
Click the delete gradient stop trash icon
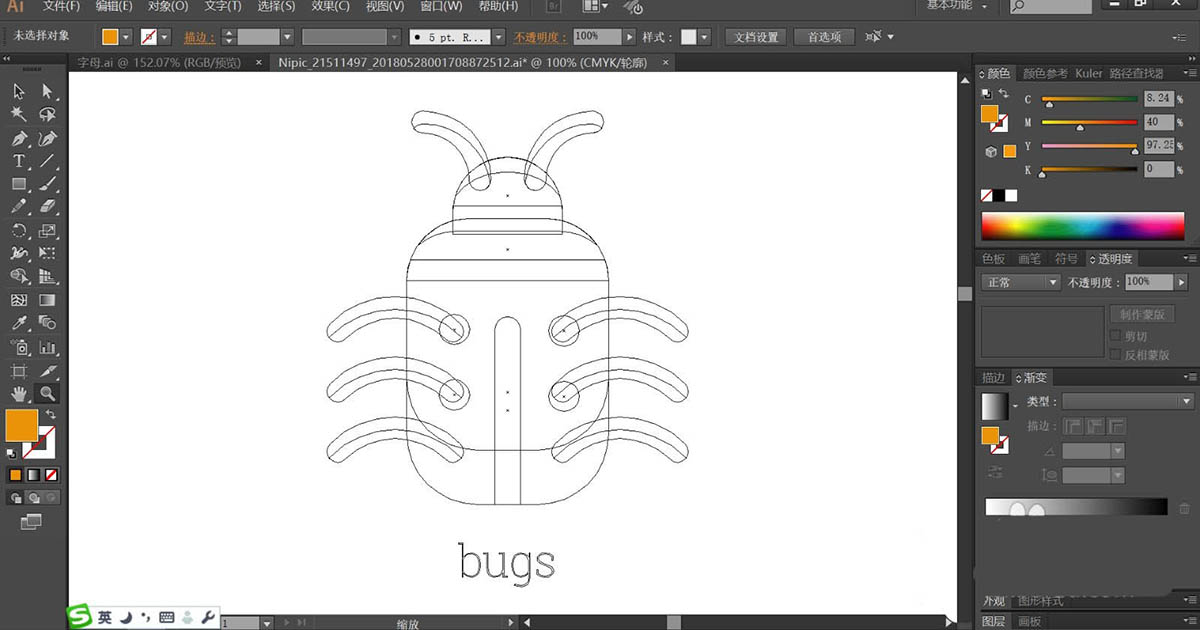1184,509
